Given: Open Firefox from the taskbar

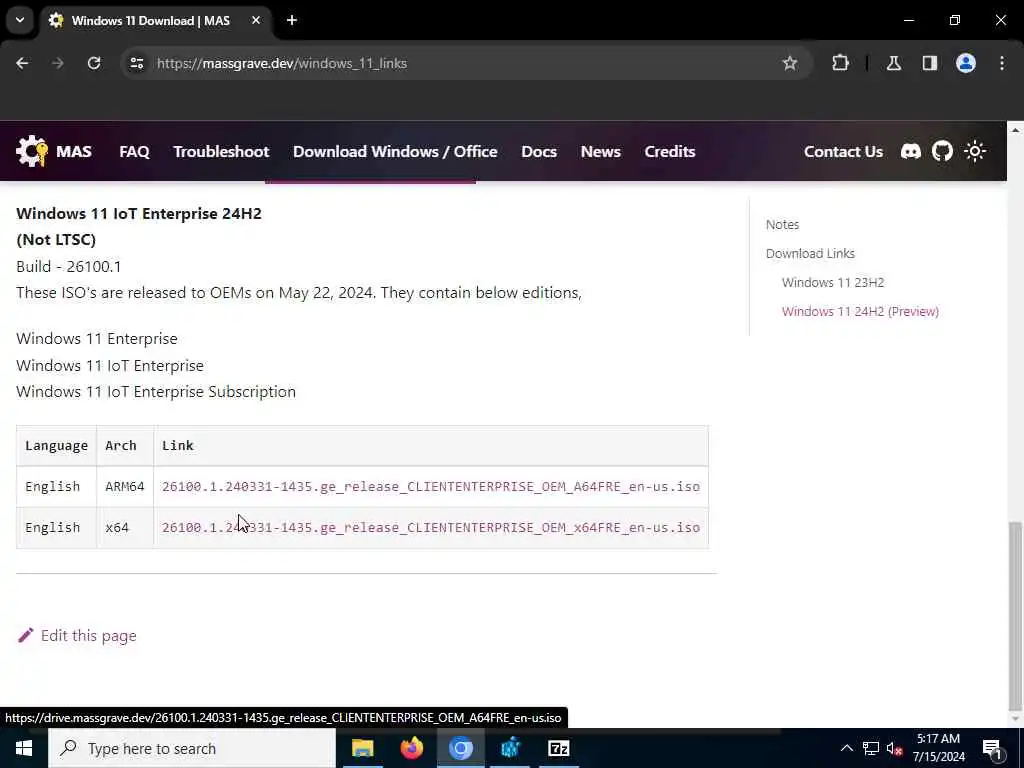Looking at the screenshot, I should tap(412, 748).
